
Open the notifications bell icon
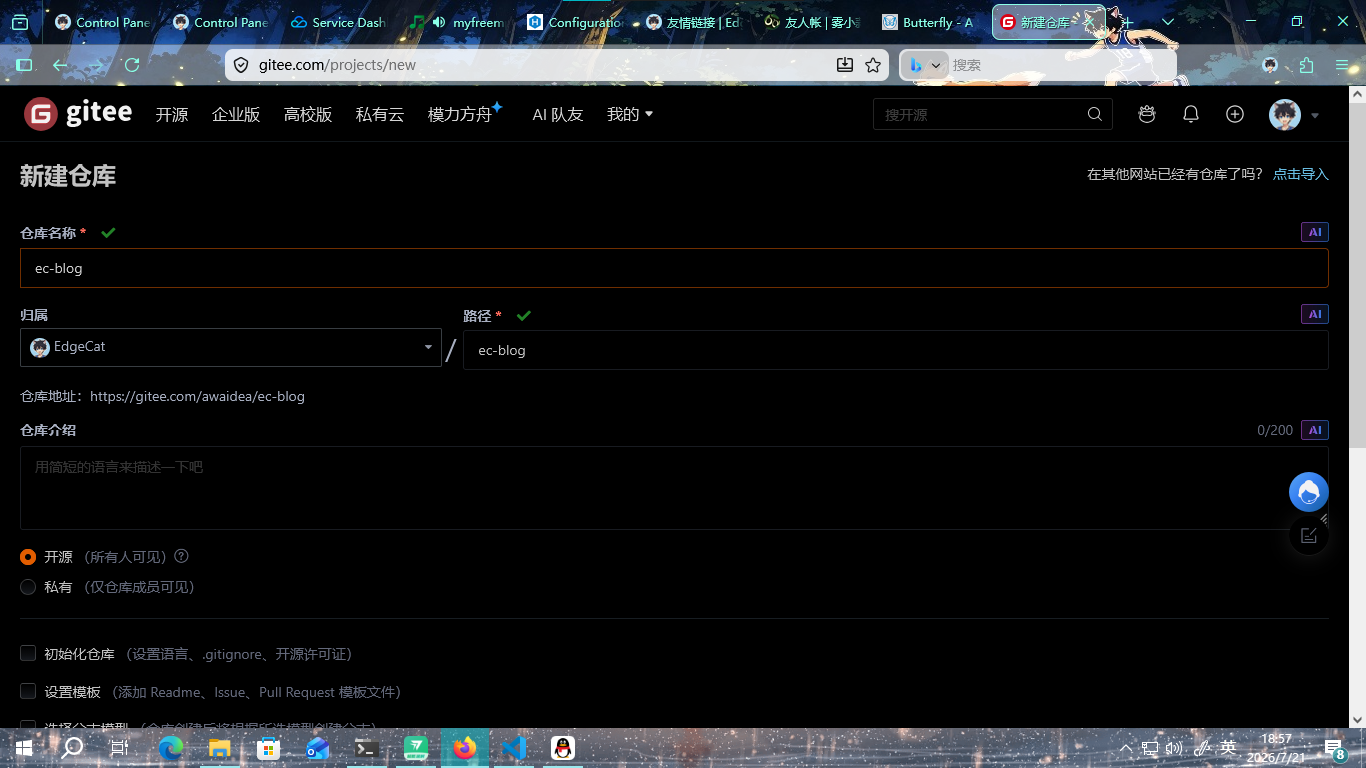click(x=1191, y=114)
